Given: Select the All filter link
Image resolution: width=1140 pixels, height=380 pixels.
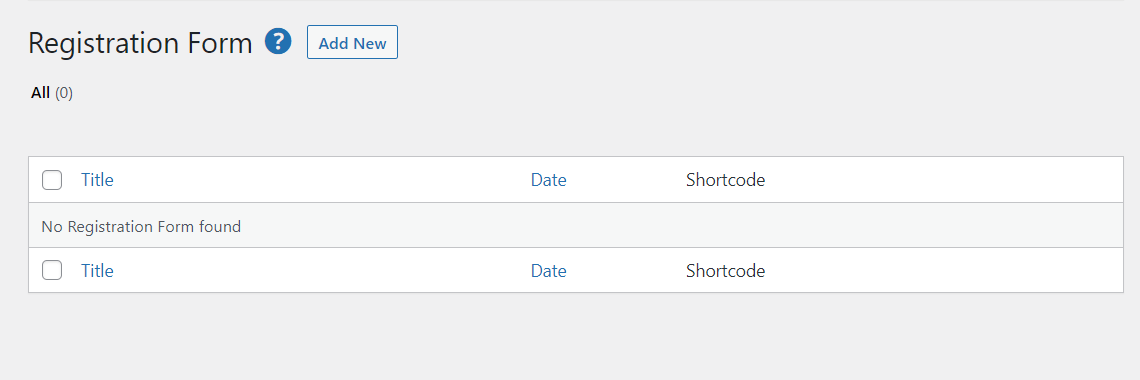Looking at the screenshot, I should (41, 92).
